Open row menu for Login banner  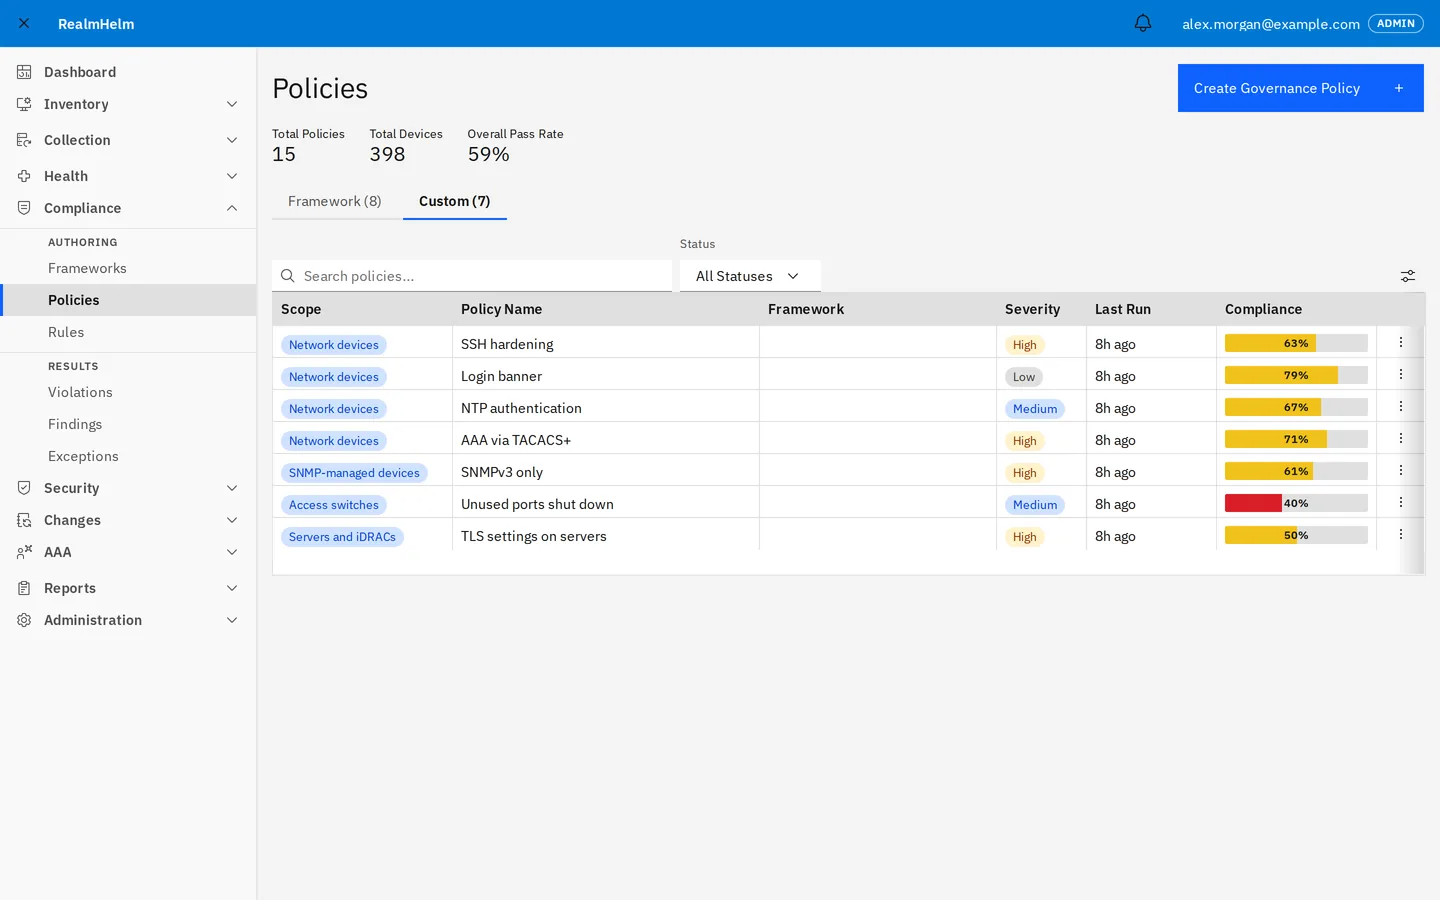coord(1401,375)
